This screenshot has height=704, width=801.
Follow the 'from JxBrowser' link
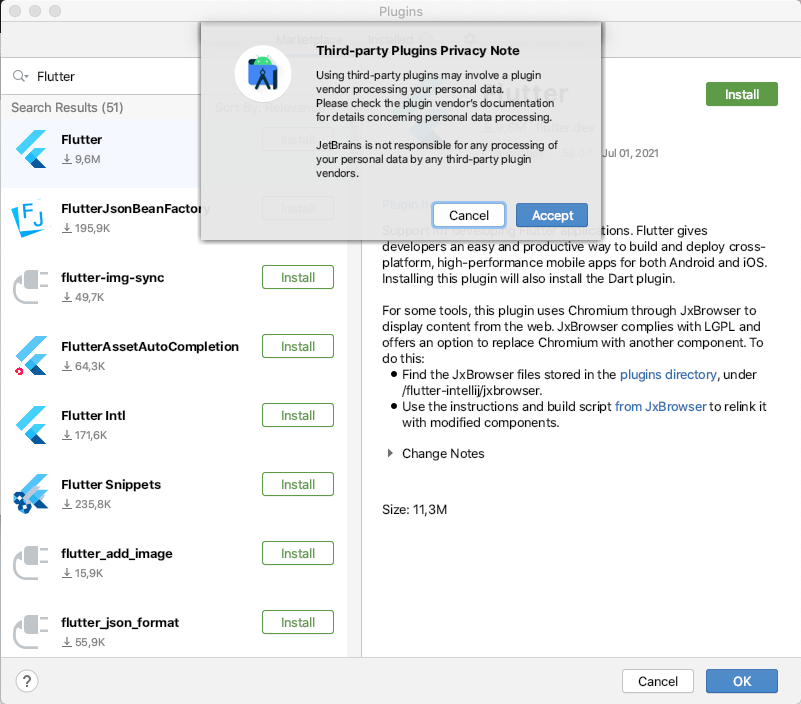click(661, 406)
